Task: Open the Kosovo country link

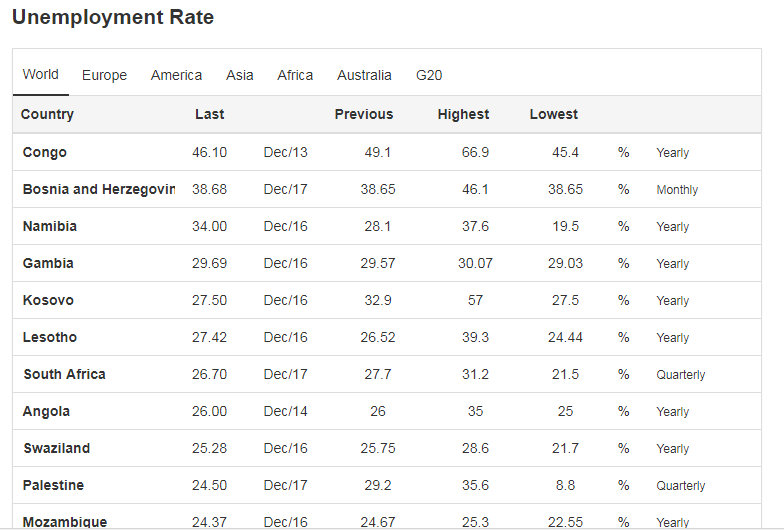Action: pyautogui.click(x=48, y=300)
